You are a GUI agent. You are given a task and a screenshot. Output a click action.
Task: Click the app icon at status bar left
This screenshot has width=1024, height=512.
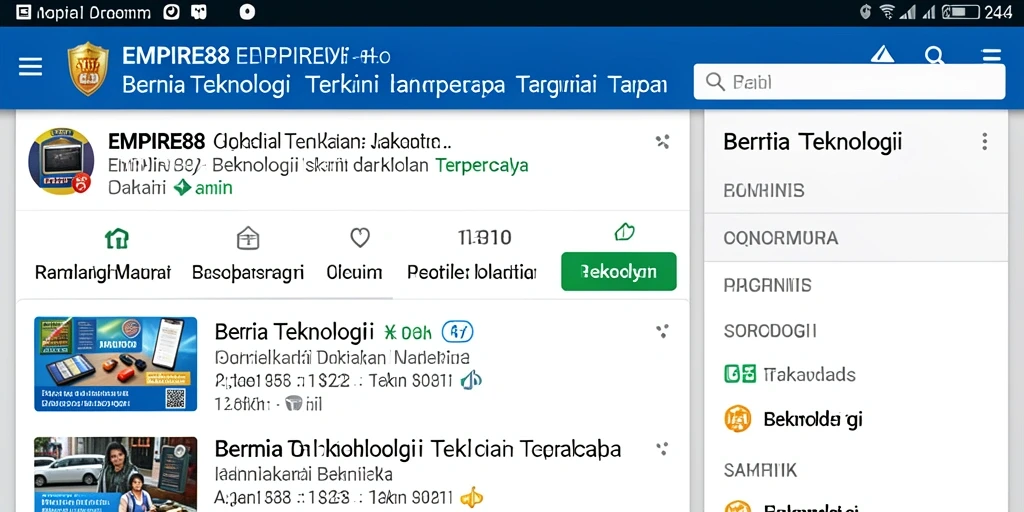click(x=24, y=12)
